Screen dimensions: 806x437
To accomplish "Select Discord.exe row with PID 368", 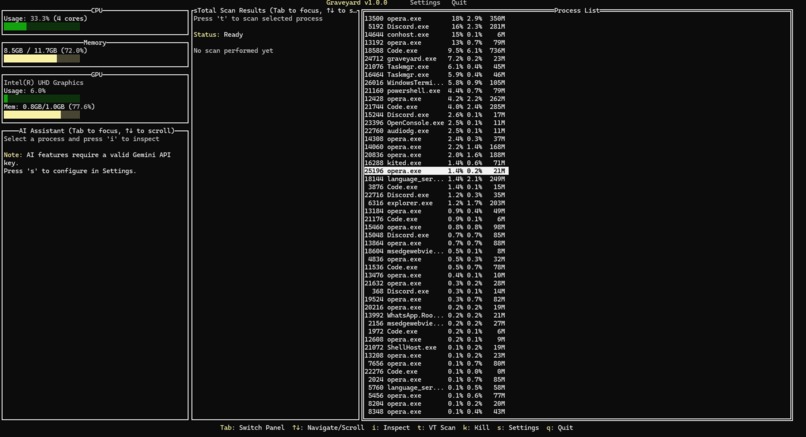I will coord(435,291).
